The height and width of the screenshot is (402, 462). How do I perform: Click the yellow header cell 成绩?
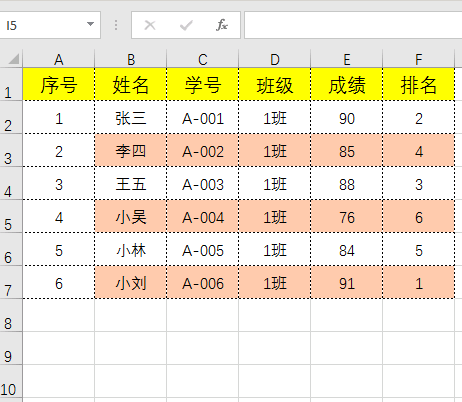(x=347, y=85)
